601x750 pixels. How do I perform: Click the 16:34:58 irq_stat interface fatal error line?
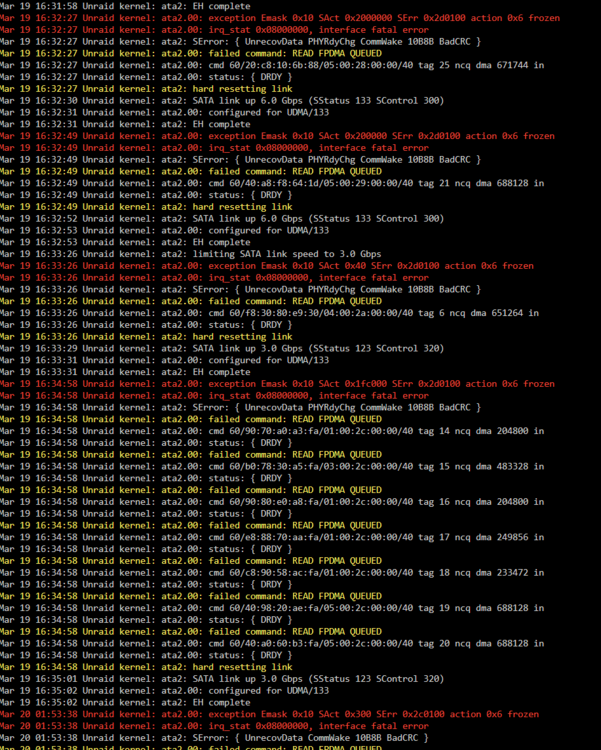[214, 396]
